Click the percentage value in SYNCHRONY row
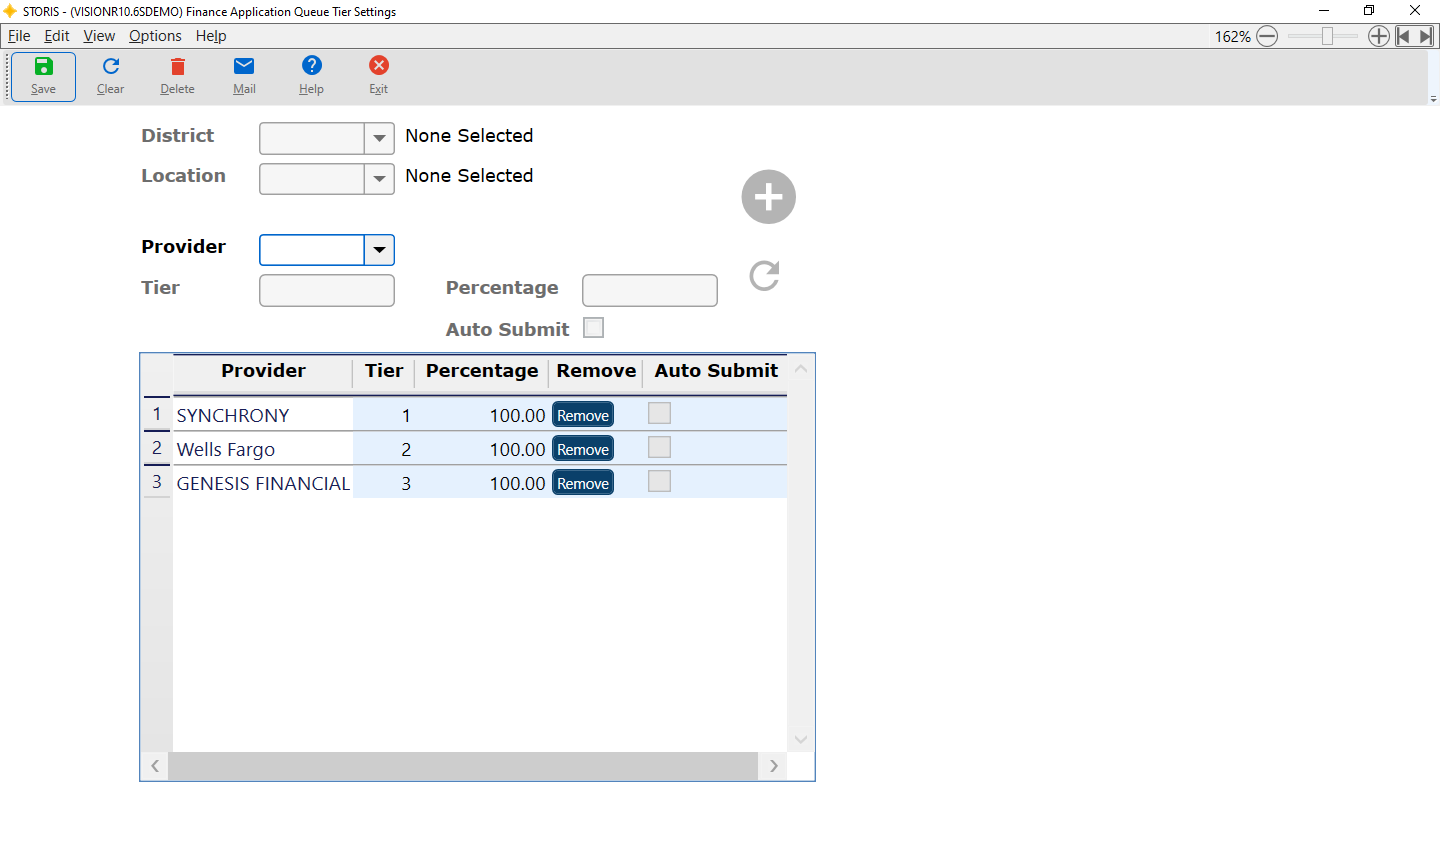 [x=517, y=415]
